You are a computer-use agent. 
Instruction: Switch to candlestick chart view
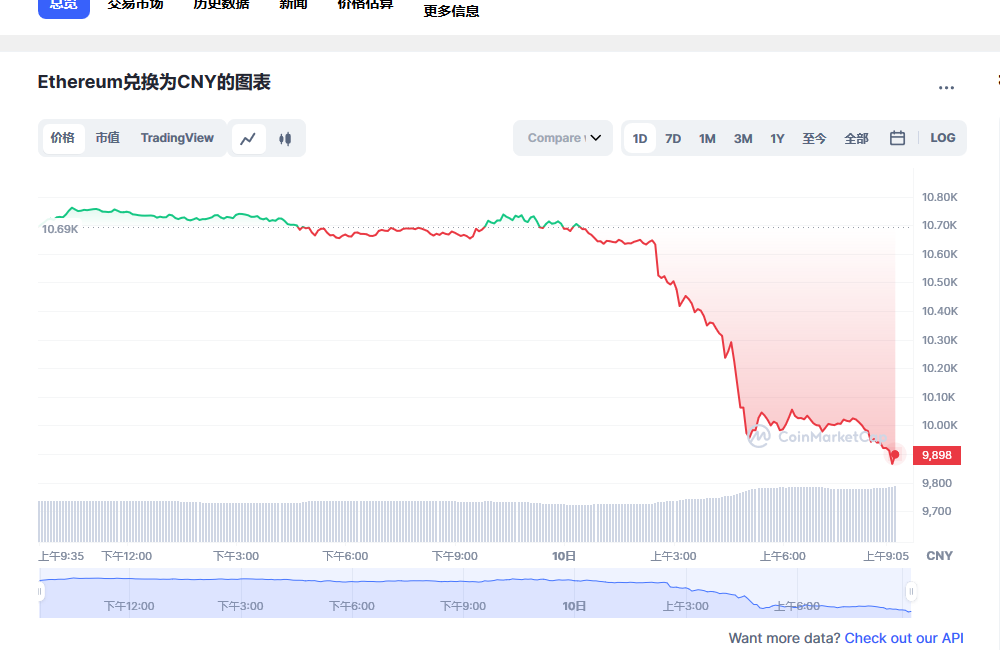point(284,138)
